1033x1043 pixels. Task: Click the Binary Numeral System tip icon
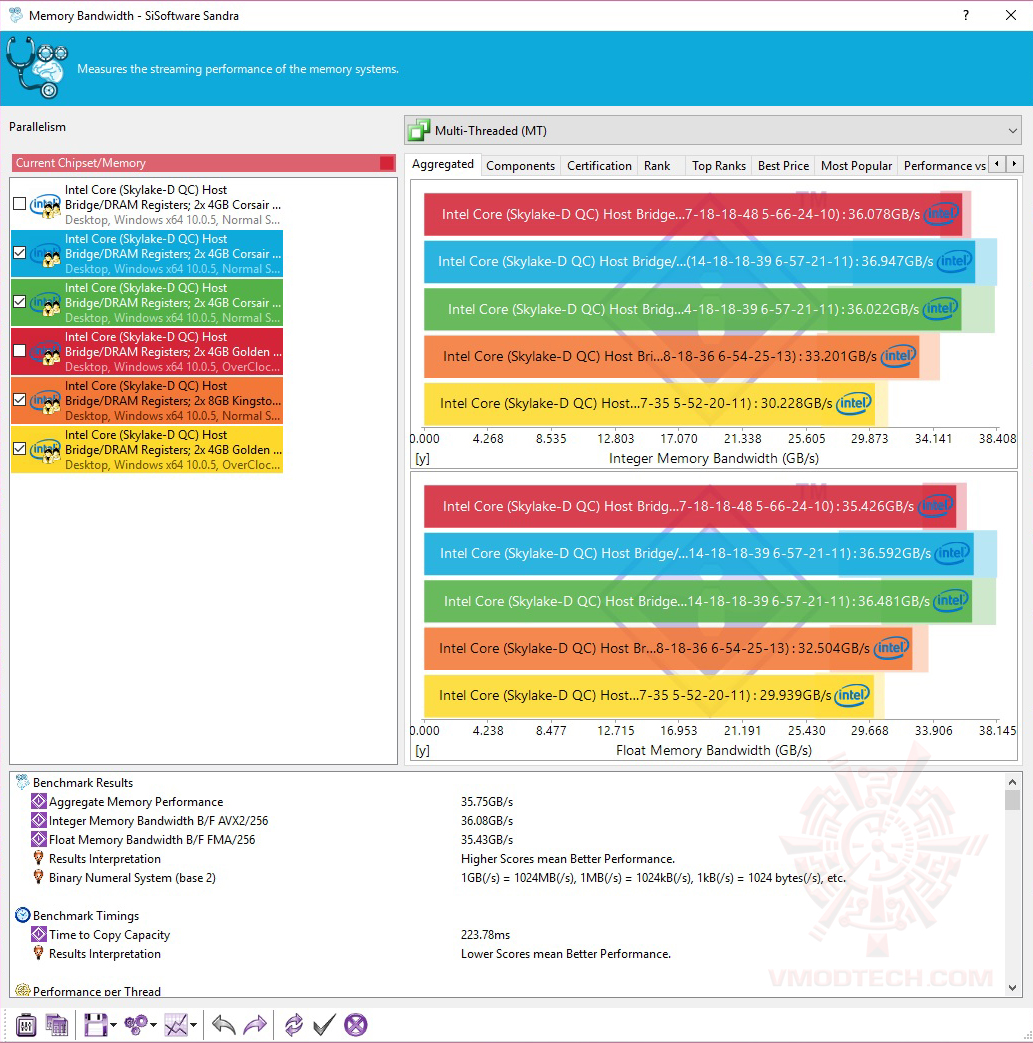point(39,877)
